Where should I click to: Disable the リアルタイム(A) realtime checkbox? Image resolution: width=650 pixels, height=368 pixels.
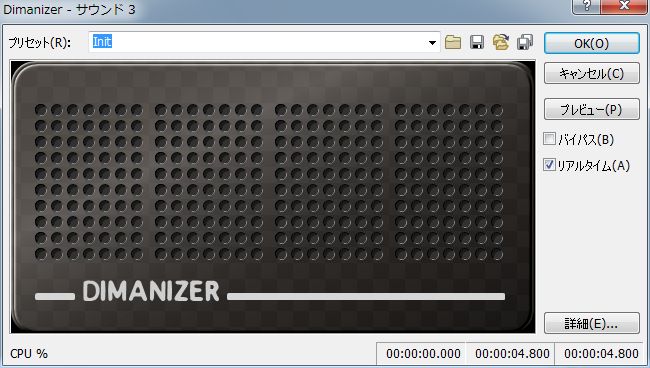coord(549,165)
